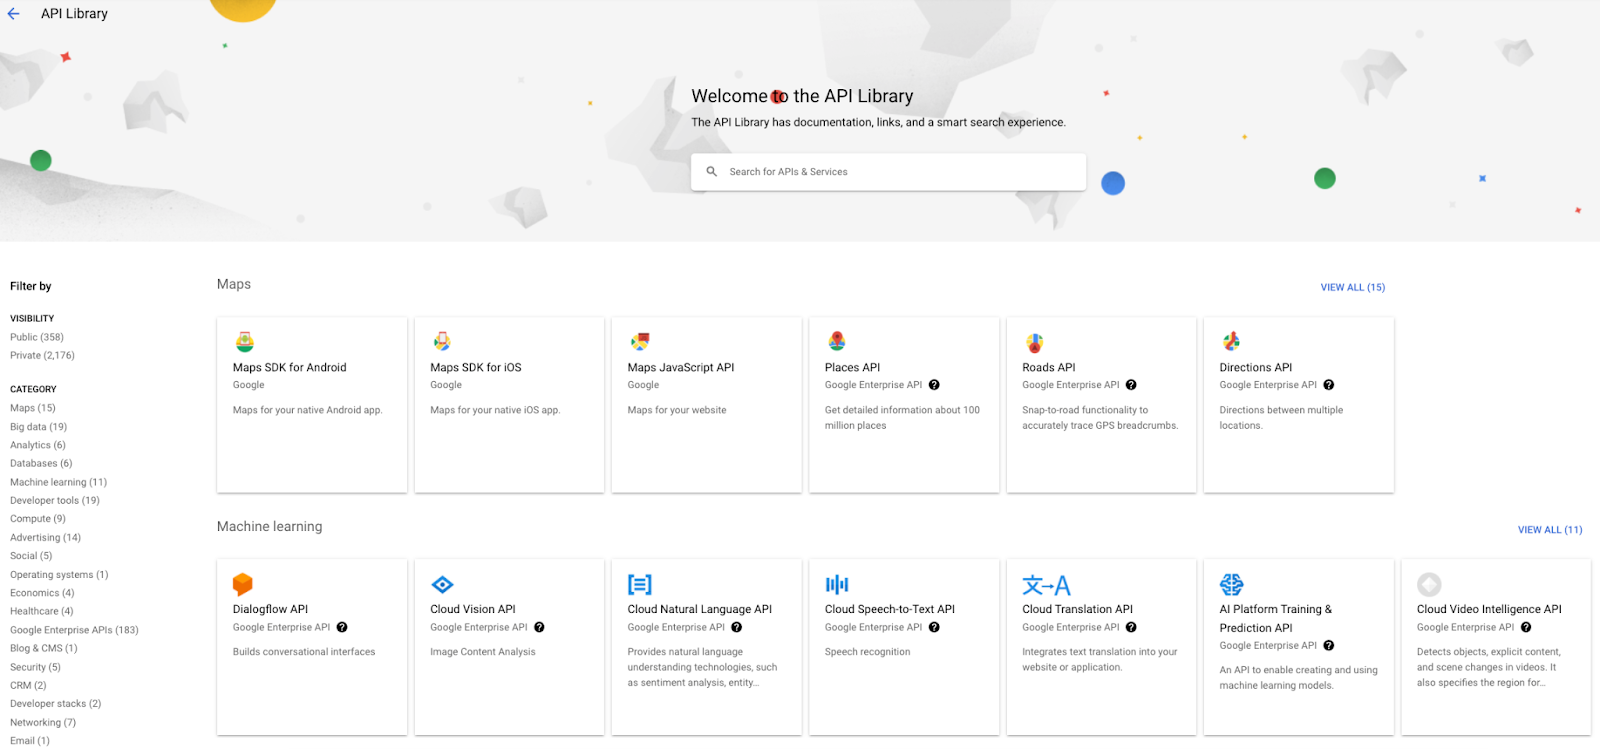Image resolution: width=1600 pixels, height=749 pixels.
Task: Open View All (11) for Machine learning
Action: (x=1549, y=530)
